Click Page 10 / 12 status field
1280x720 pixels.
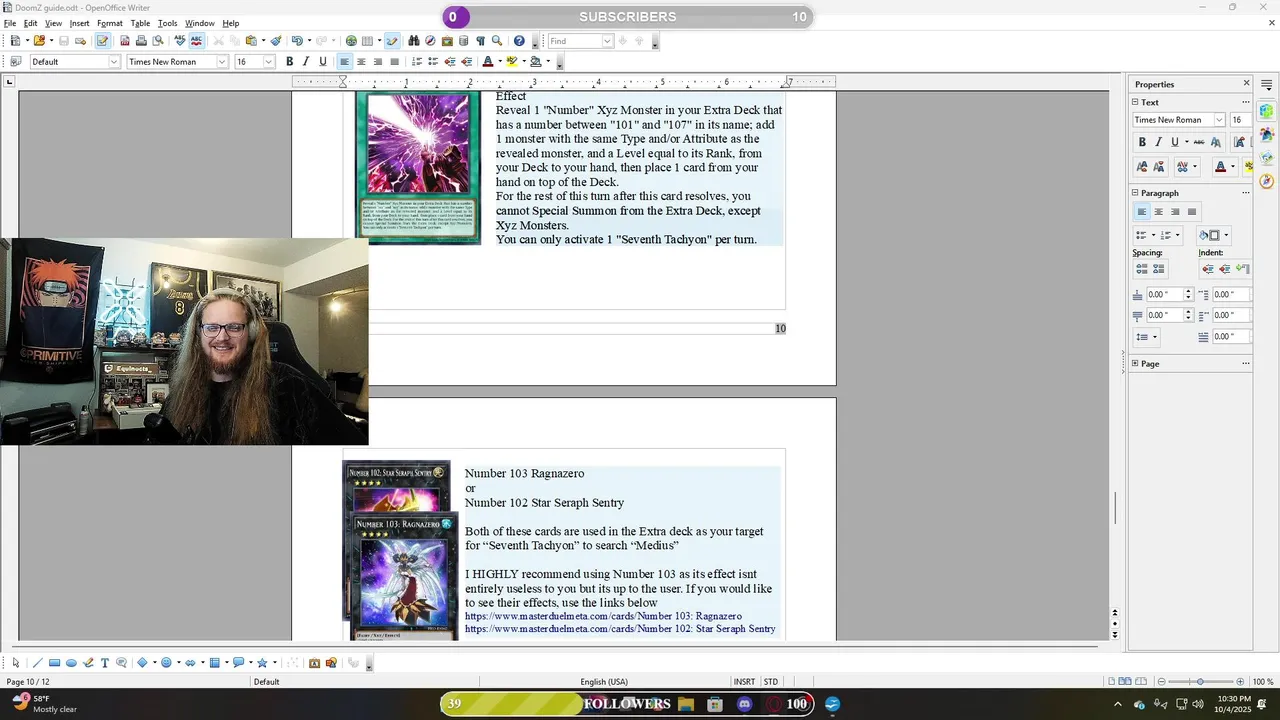click(28, 682)
